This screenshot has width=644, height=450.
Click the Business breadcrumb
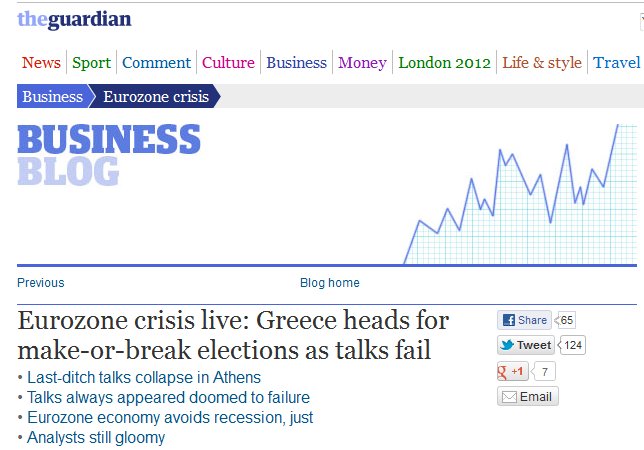tap(52, 97)
